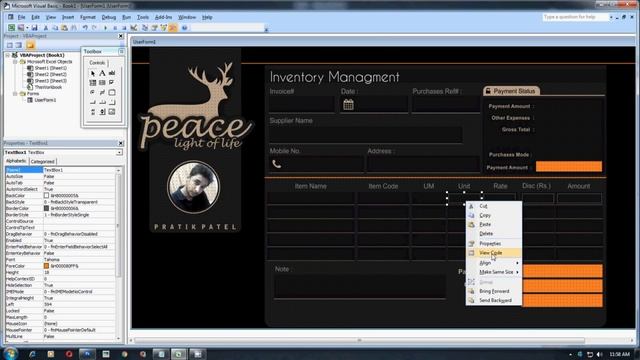The width and height of the screenshot is (640, 360).
Task: Choose Send Backward from context menu
Action: tap(493, 300)
